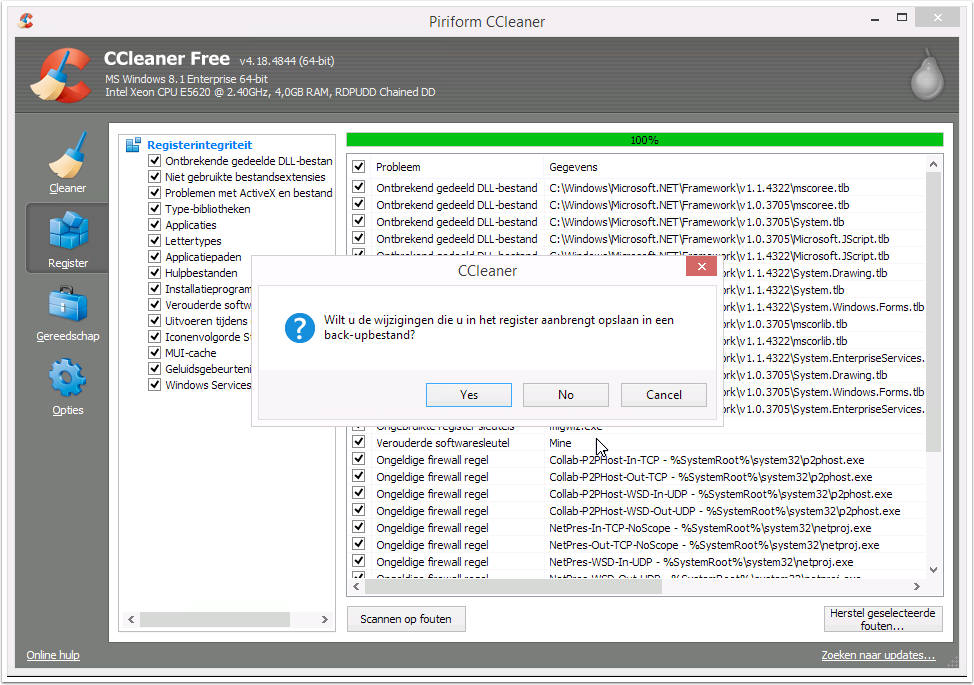Toggle the Windows Services checkbox
The height and width of the screenshot is (685, 974).
[x=155, y=385]
